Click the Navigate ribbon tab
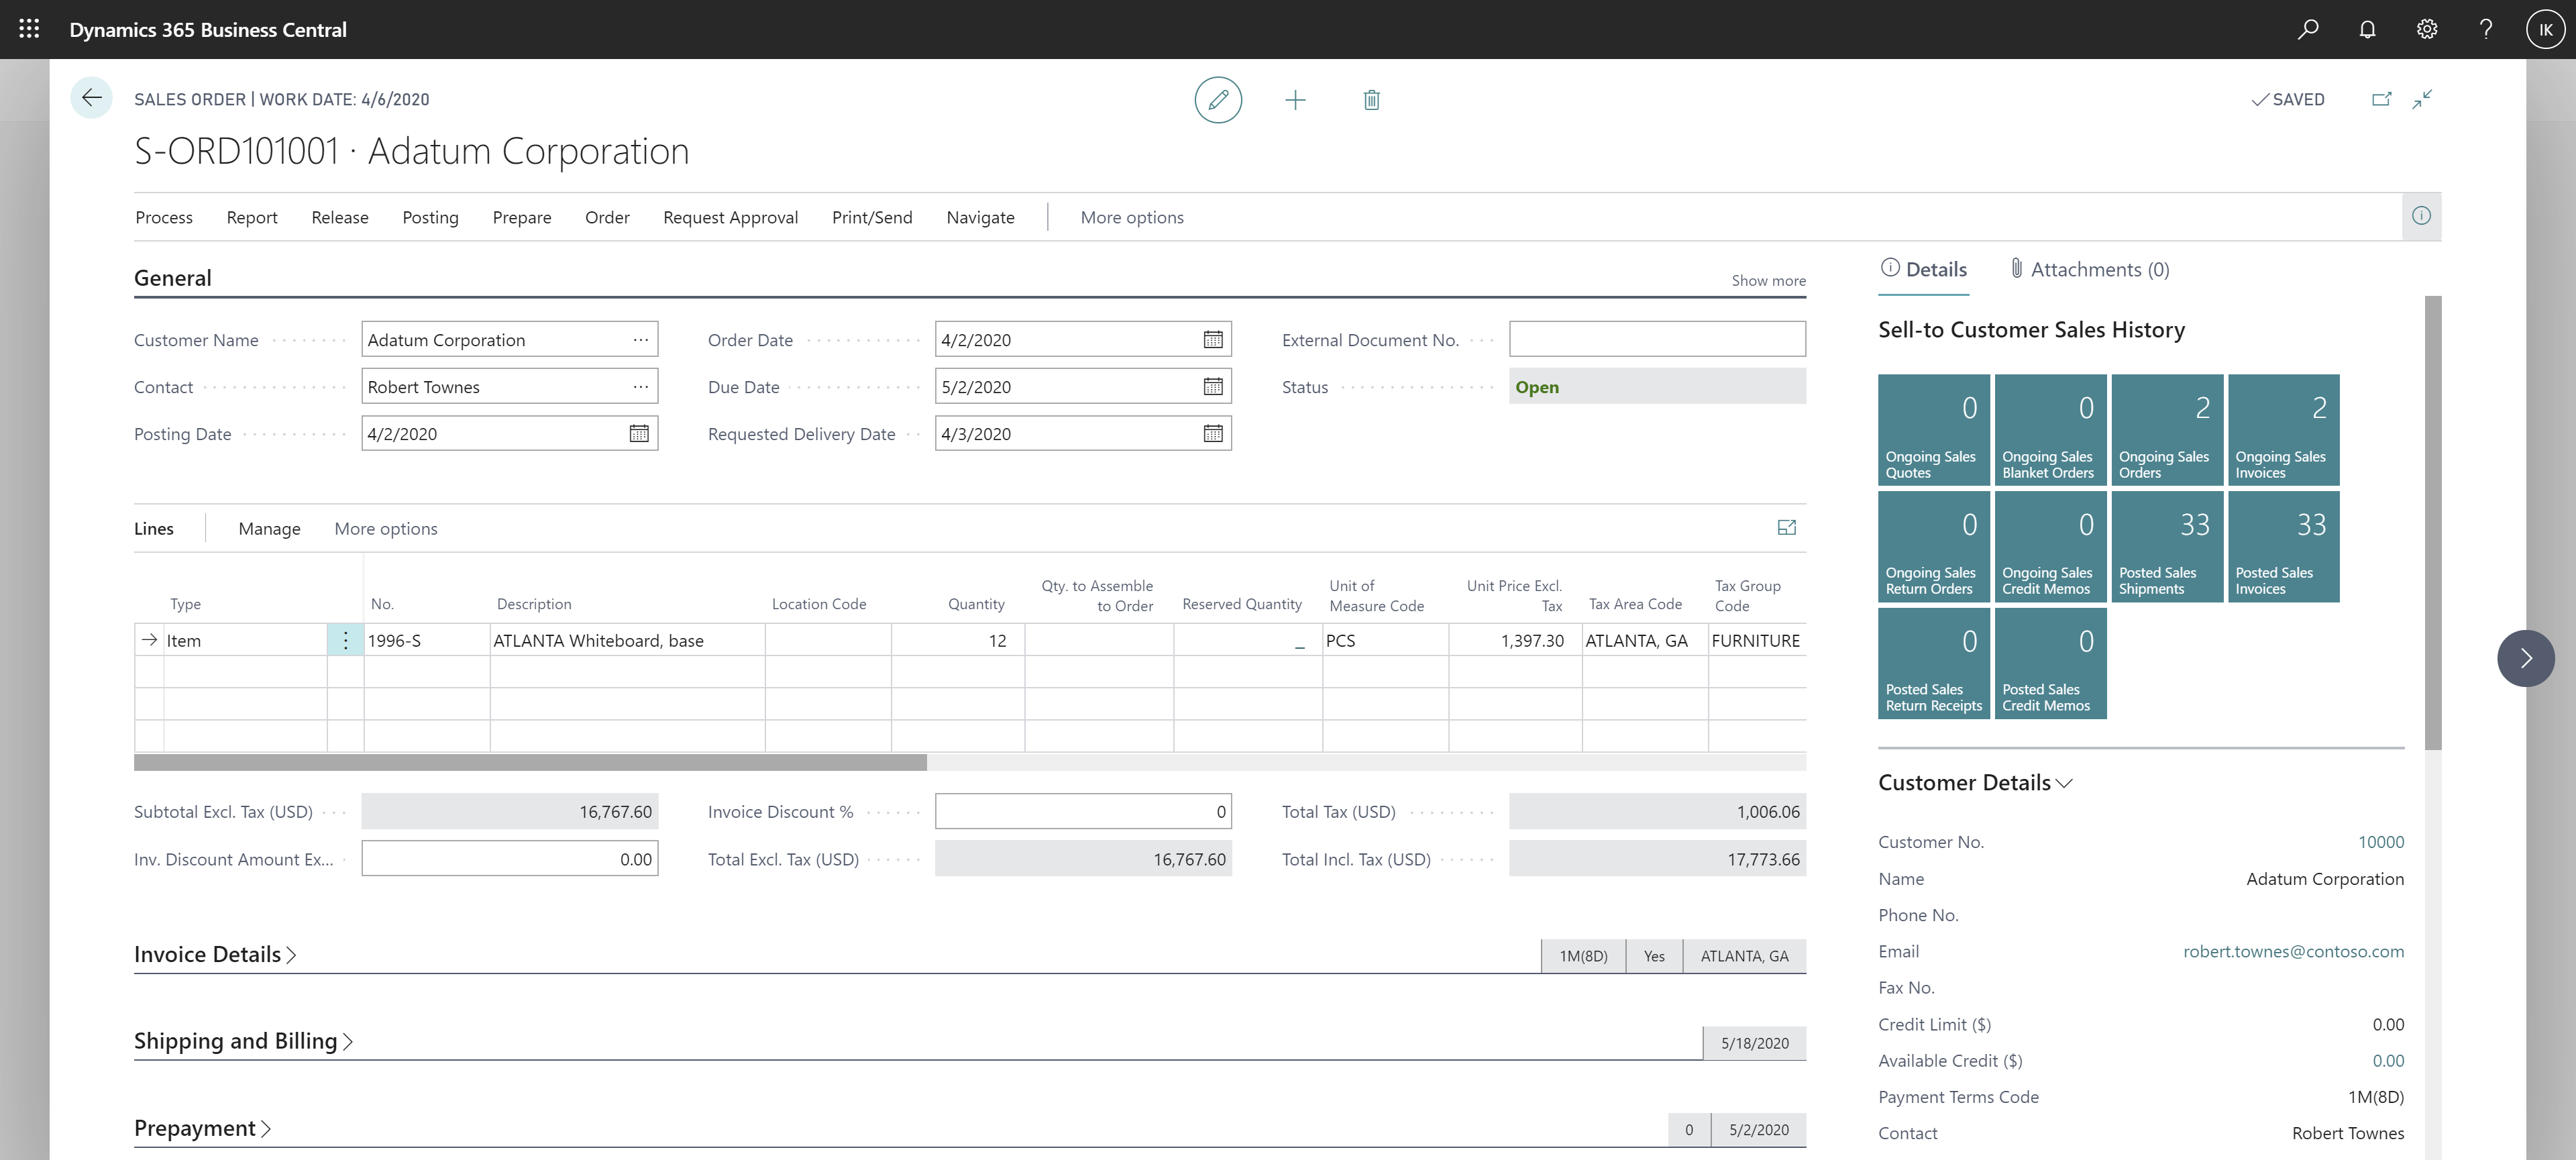The image size is (2576, 1160). coord(981,215)
